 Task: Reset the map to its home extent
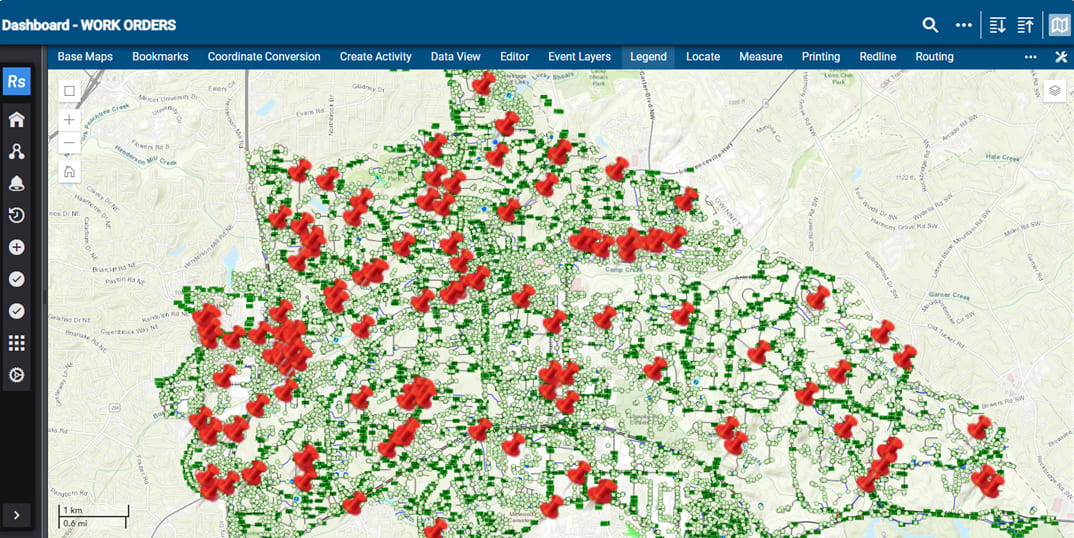point(69,171)
